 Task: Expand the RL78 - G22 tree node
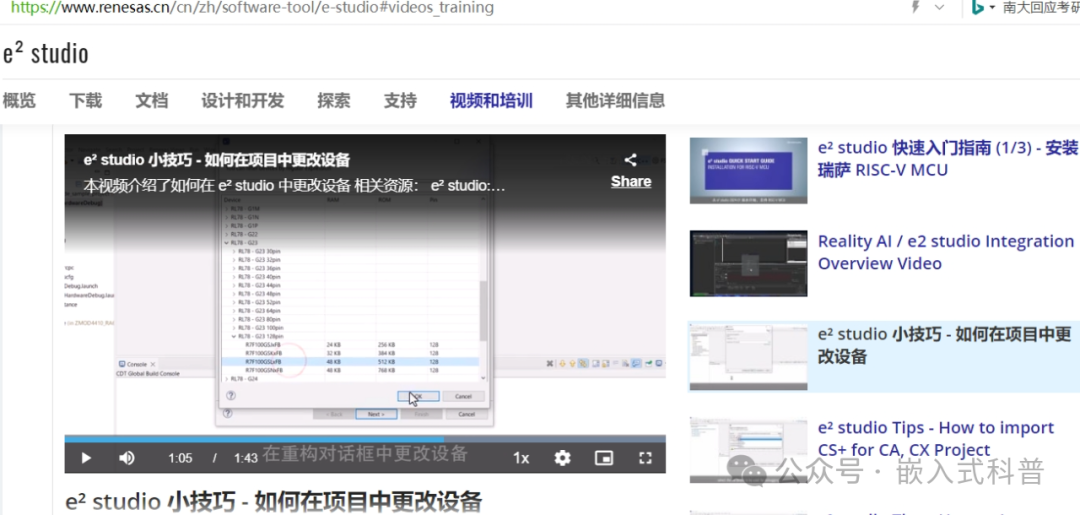[x=227, y=234]
